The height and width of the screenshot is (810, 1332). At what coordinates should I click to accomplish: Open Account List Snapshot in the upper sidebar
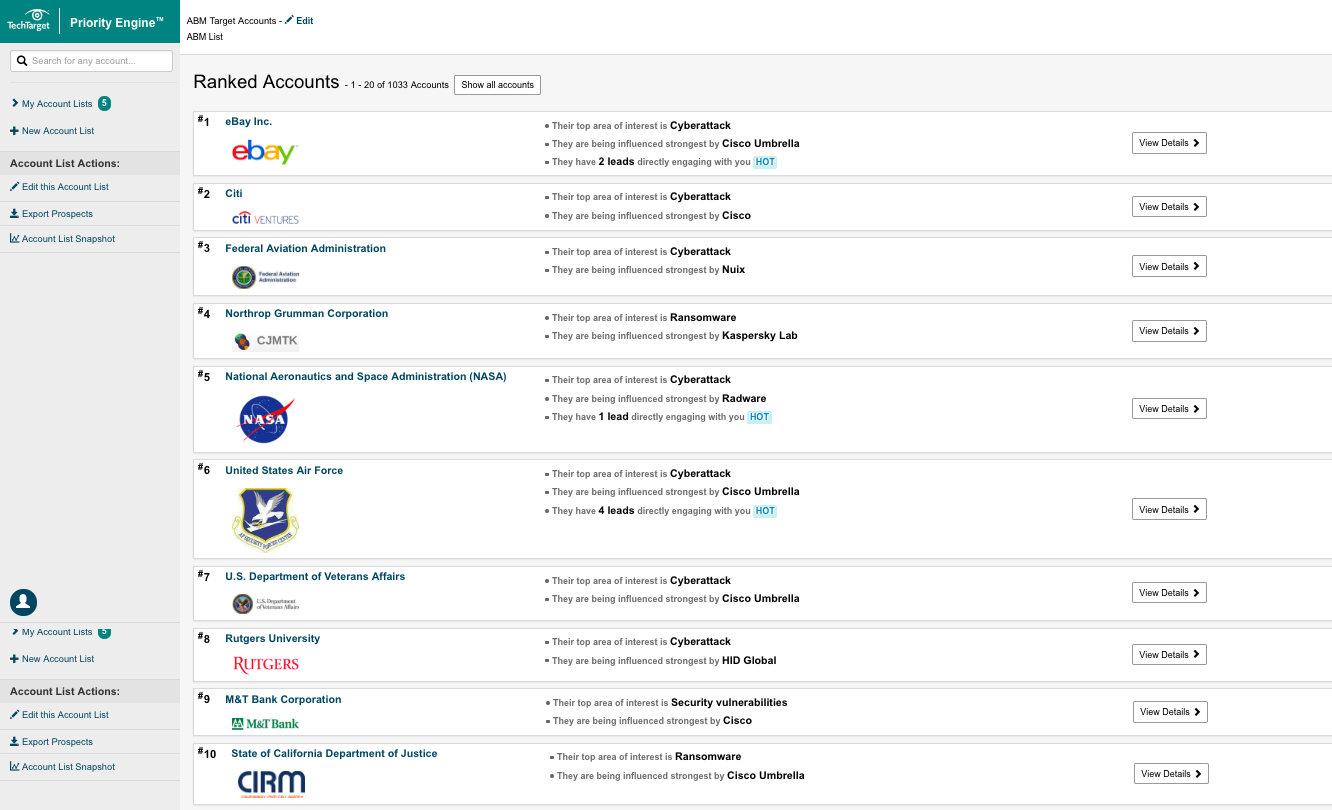point(62,239)
